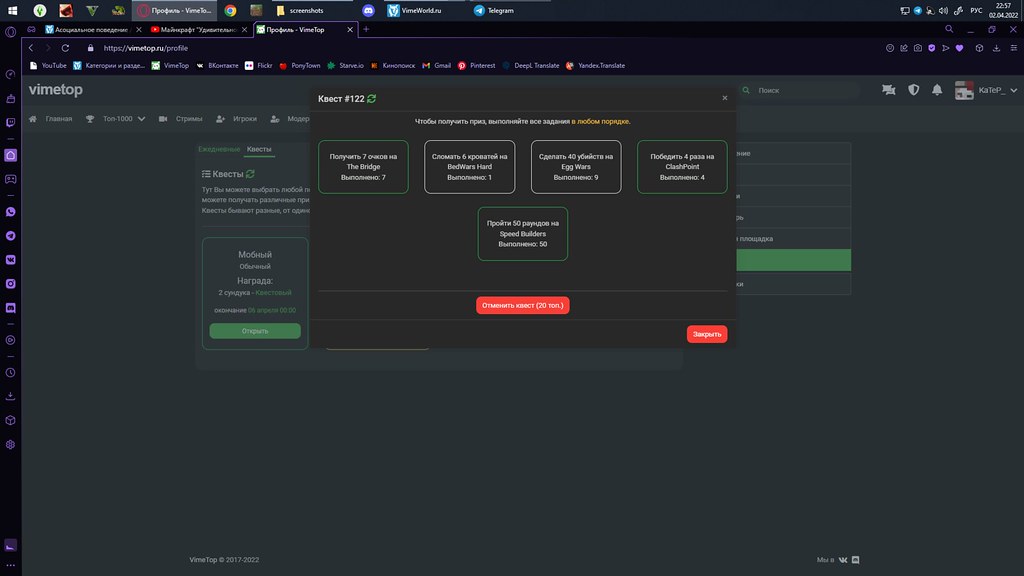Image resolution: width=1024 pixels, height=576 pixels.
Task: Switch to the 'Ежедневные' tab
Action: (x=219, y=149)
